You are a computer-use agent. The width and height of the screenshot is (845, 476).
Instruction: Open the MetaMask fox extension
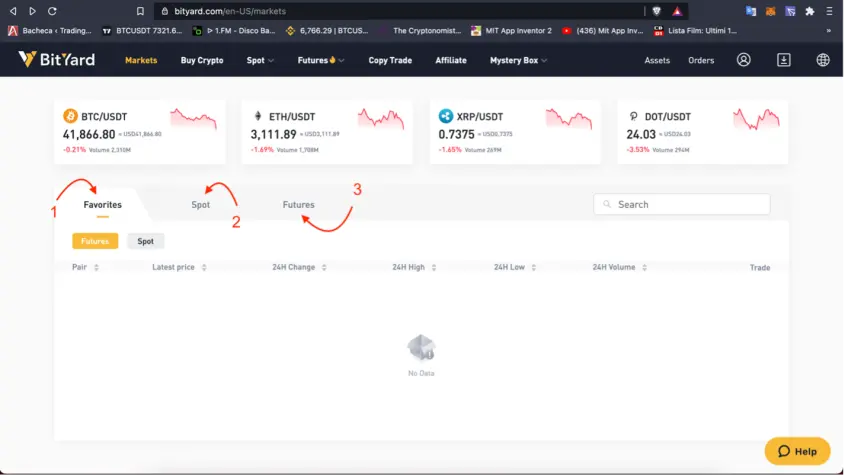(x=771, y=11)
